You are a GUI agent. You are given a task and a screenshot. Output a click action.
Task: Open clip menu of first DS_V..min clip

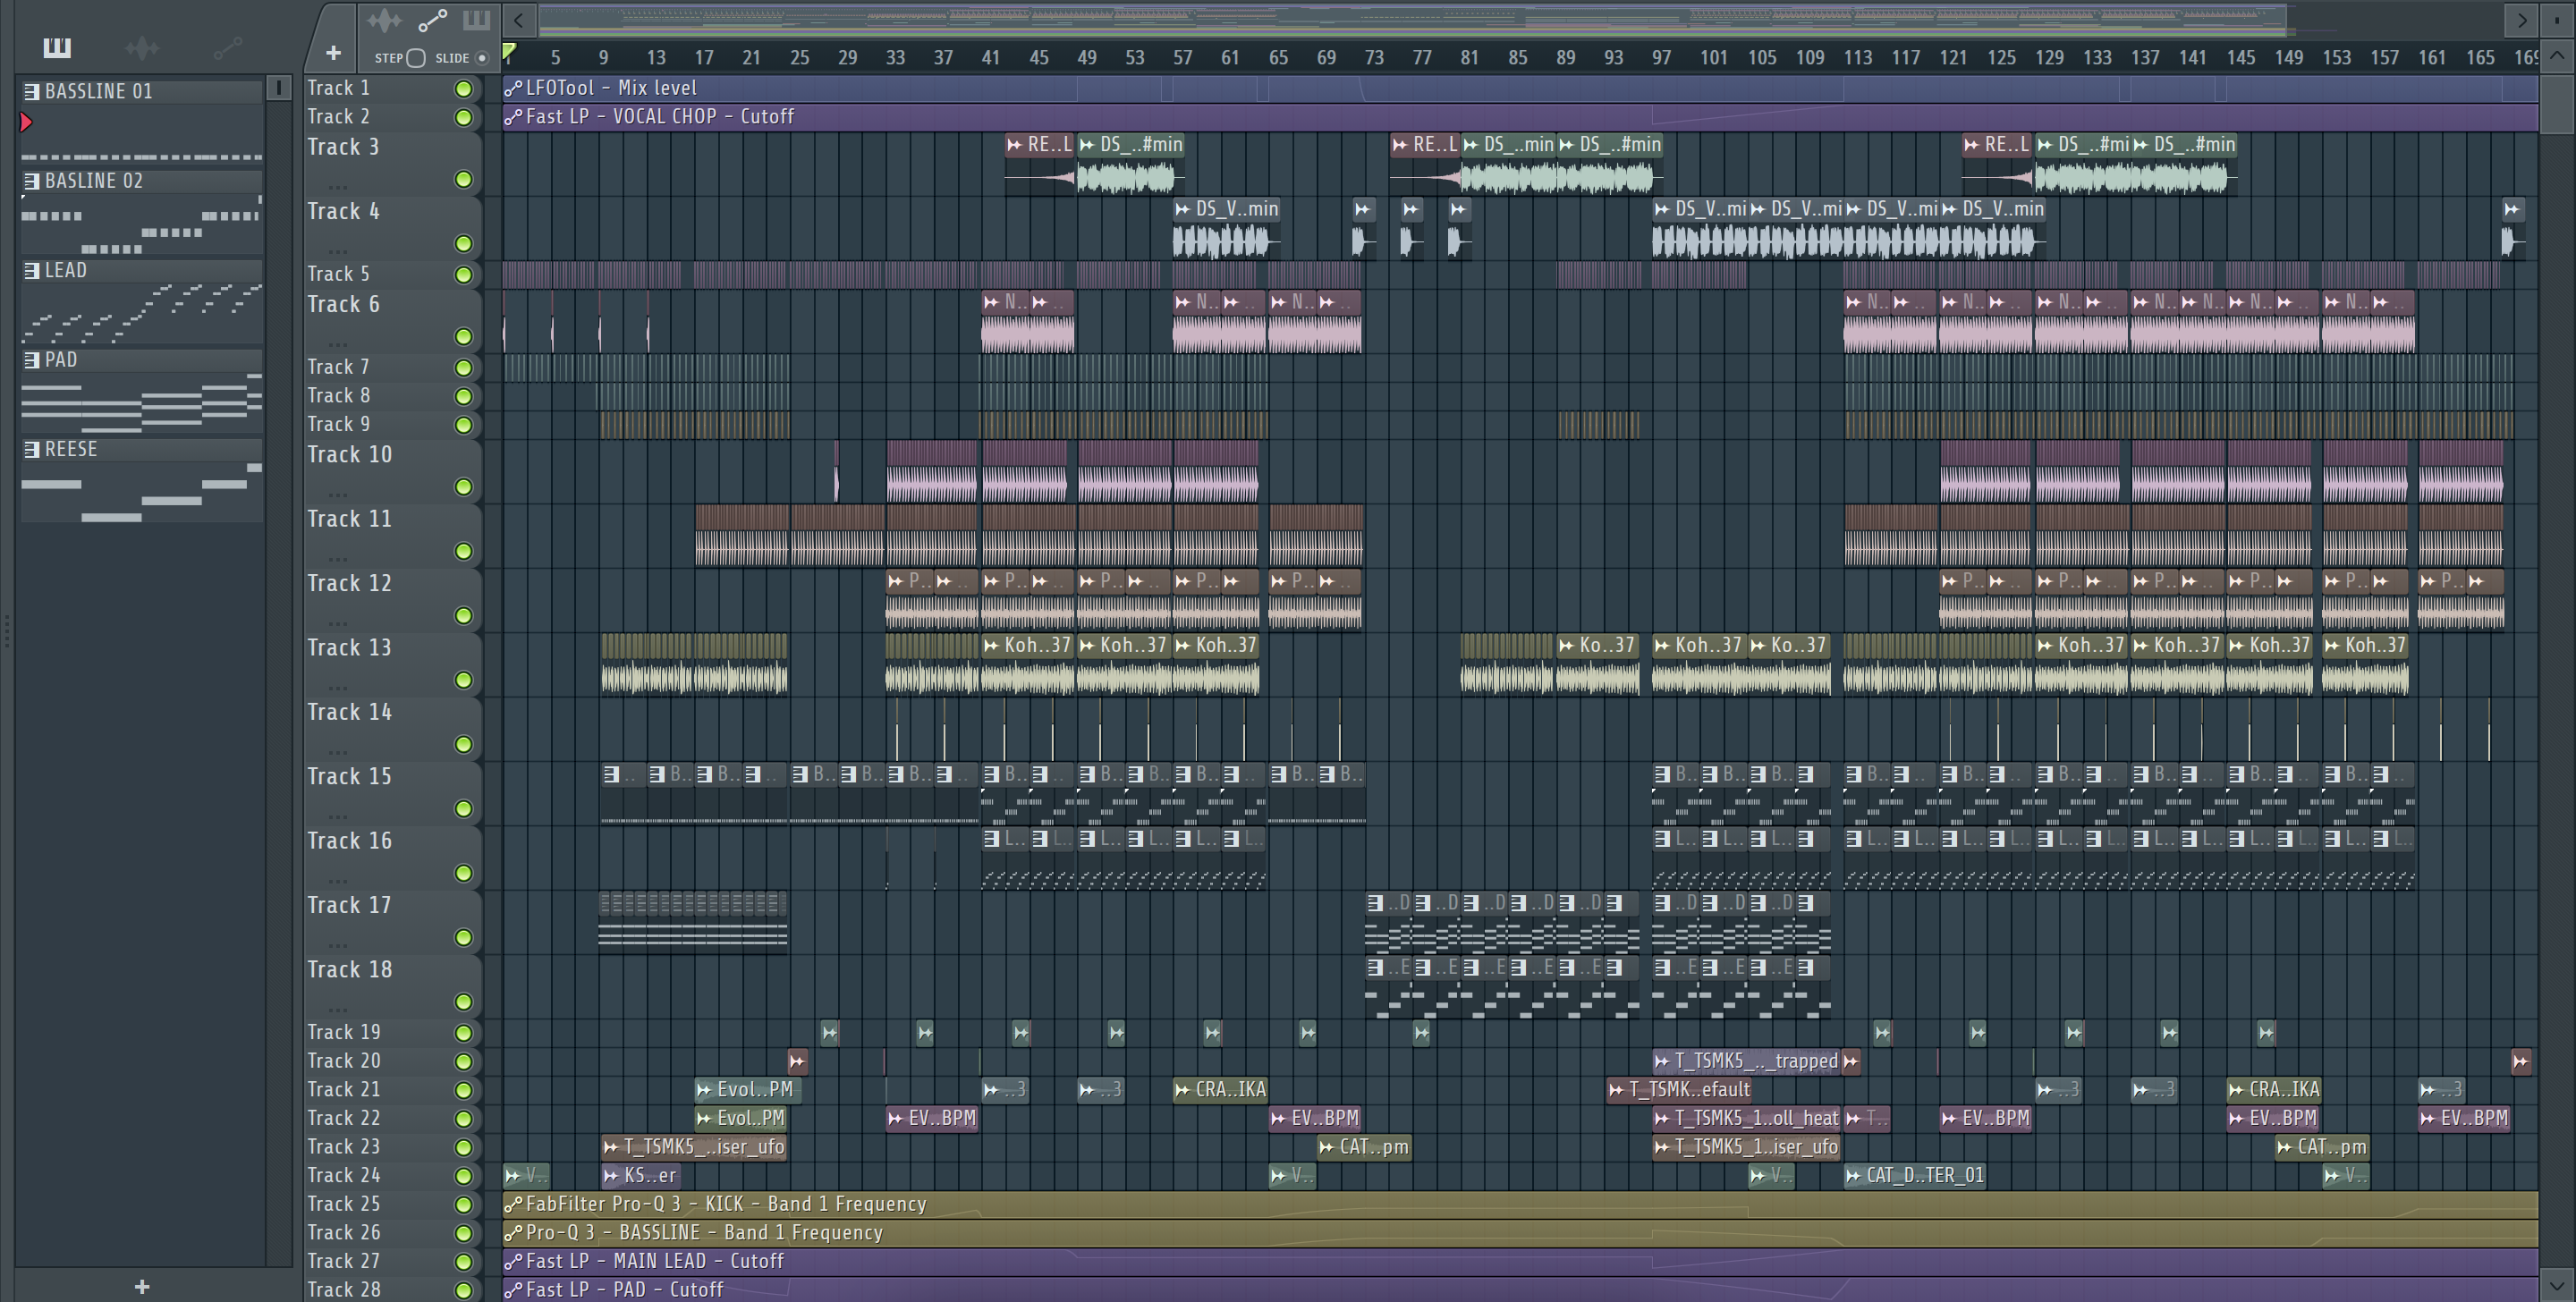click(1182, 209)
